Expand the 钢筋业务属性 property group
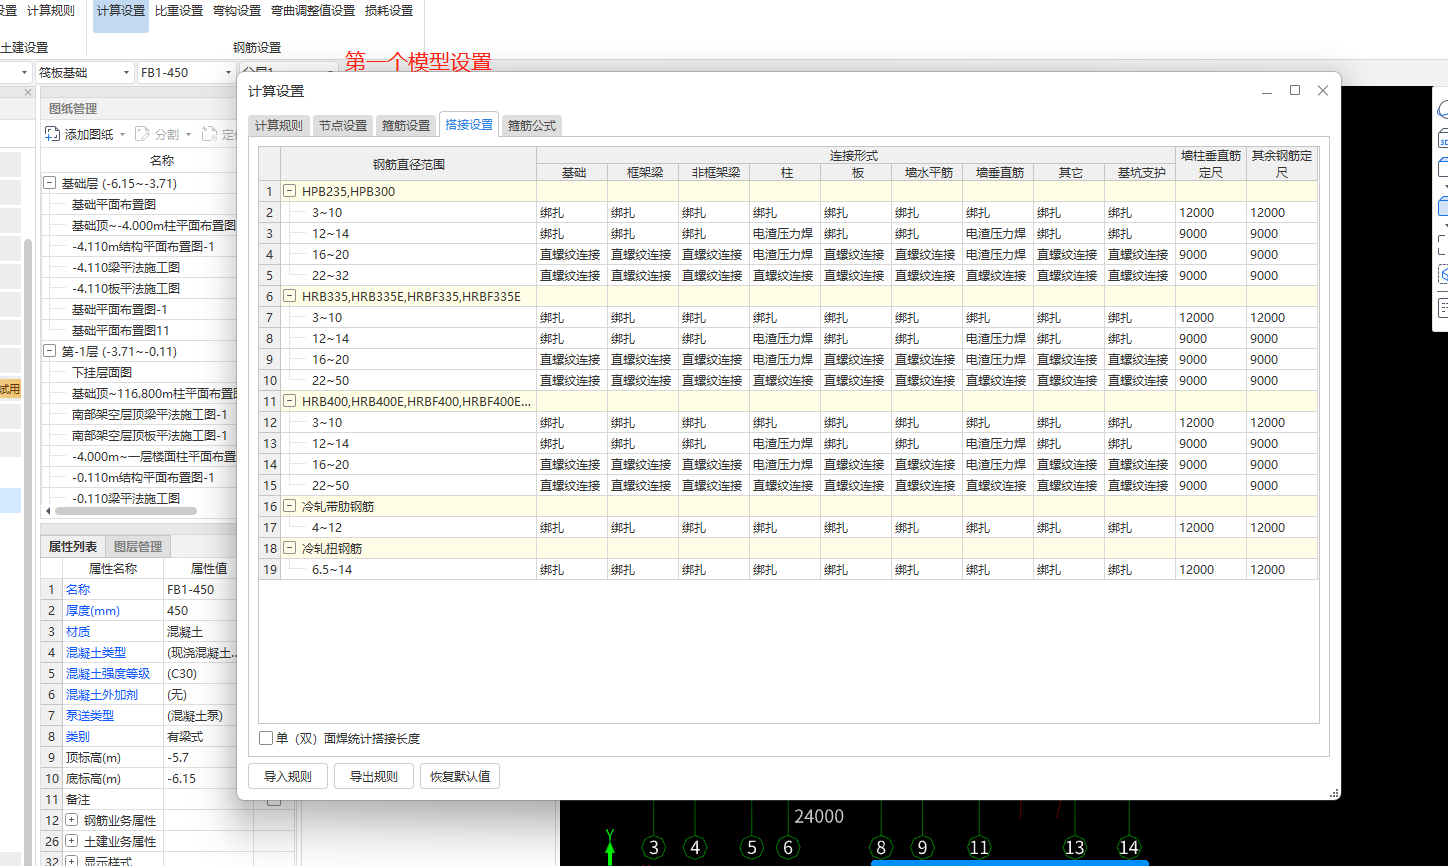Screen dimensions: 1448x866 pos(71,820)
